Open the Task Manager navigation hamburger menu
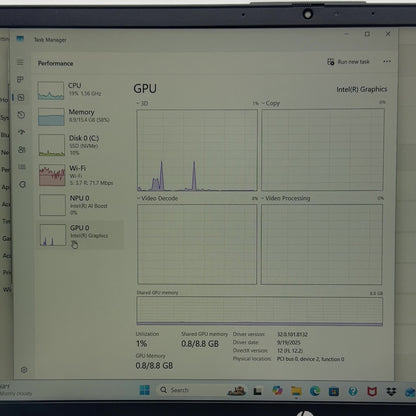The height and width of the screenshot is (416, 416). (20, 62)
